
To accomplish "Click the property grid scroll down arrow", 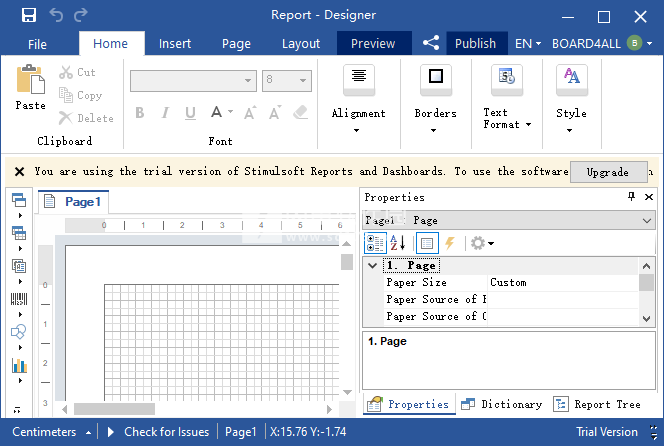I will click(646, 319).
